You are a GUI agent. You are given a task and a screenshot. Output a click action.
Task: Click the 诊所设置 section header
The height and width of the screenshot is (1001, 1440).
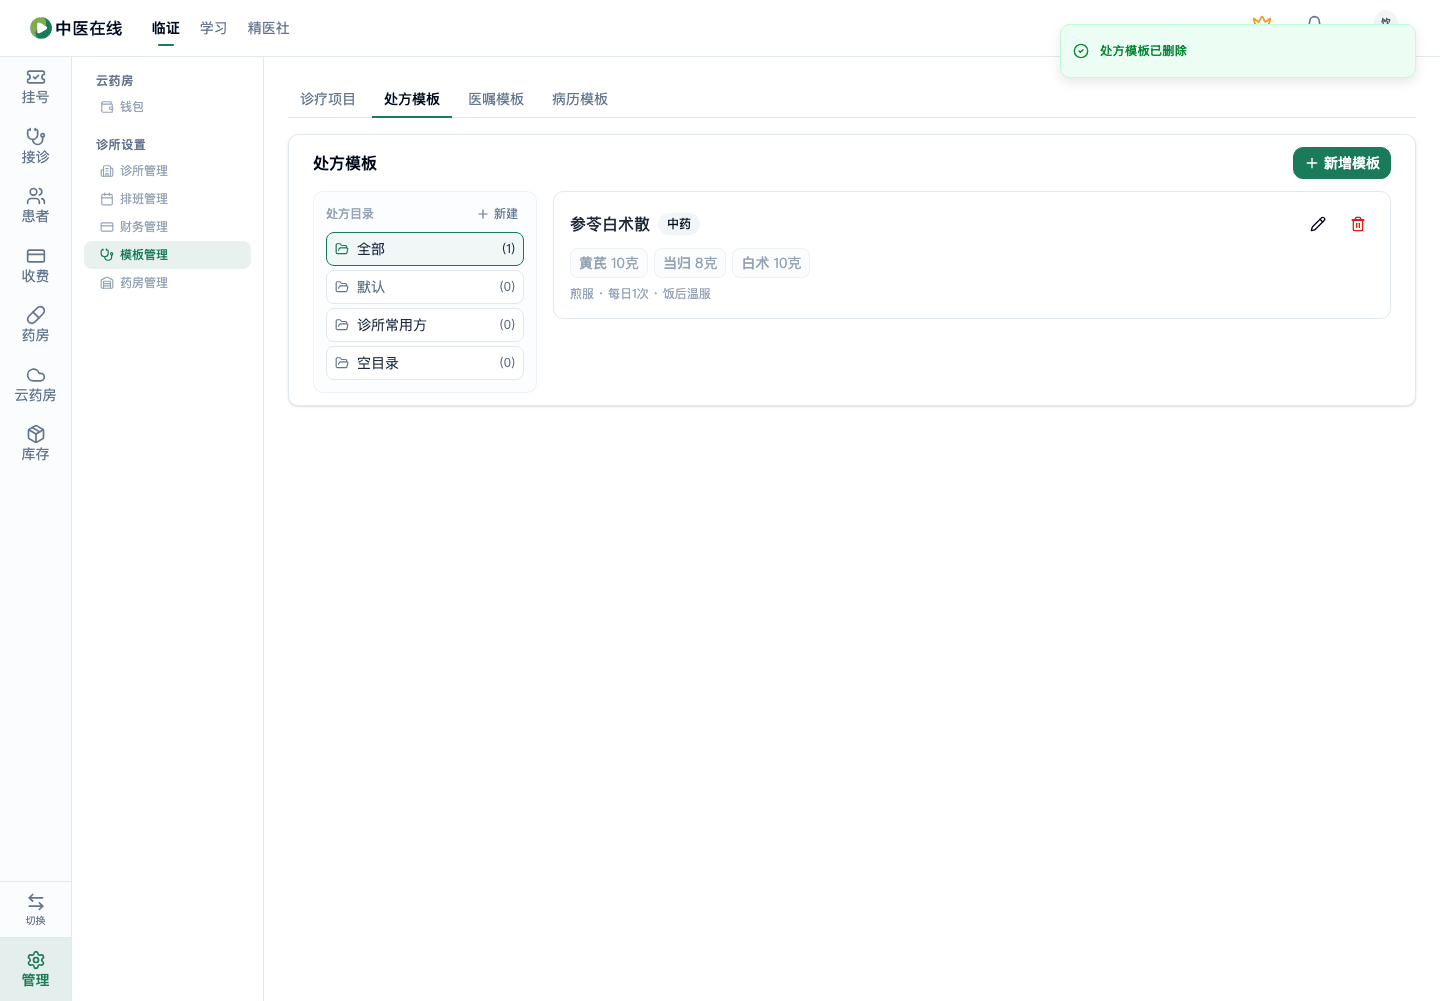click(121, 145)
